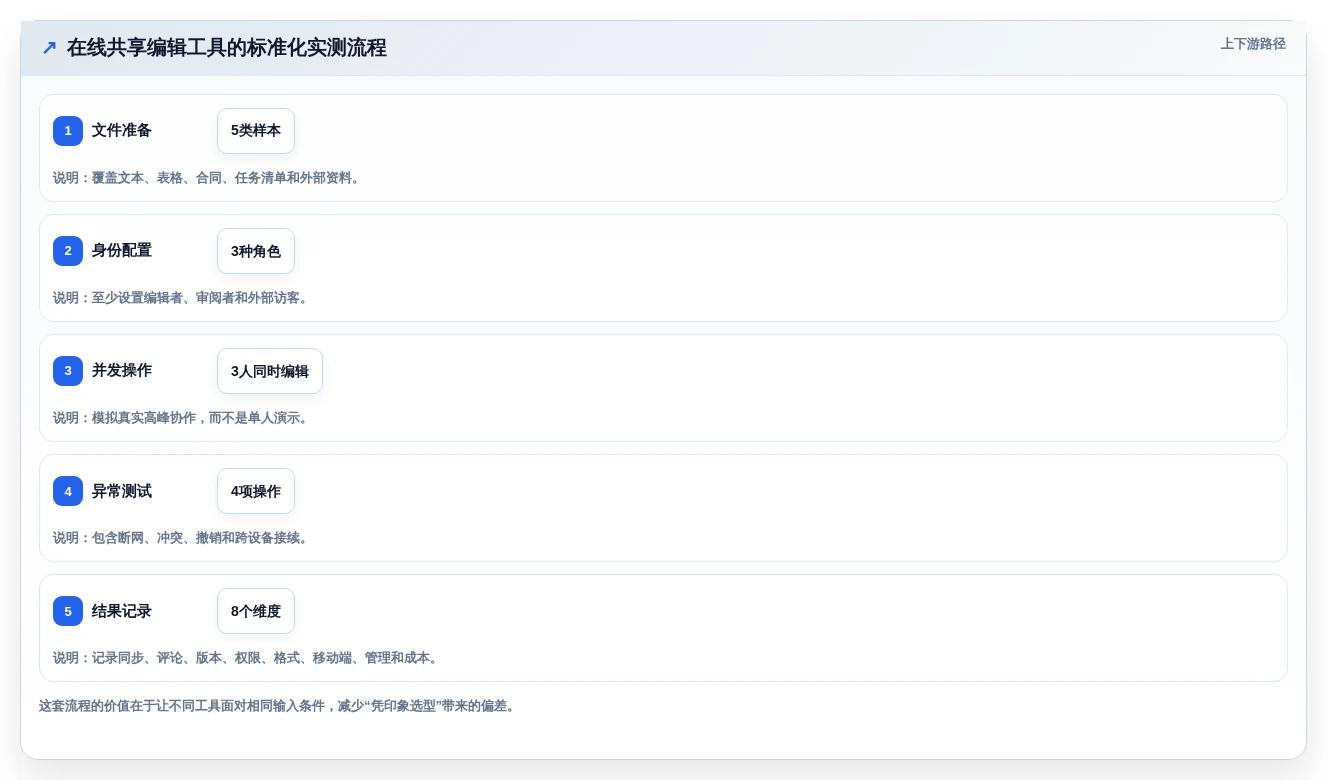The height and width of the screenshot is (780, 1327).
Task: Click step number 1 badge for 文件准备
Action: (x=68, y=131)
